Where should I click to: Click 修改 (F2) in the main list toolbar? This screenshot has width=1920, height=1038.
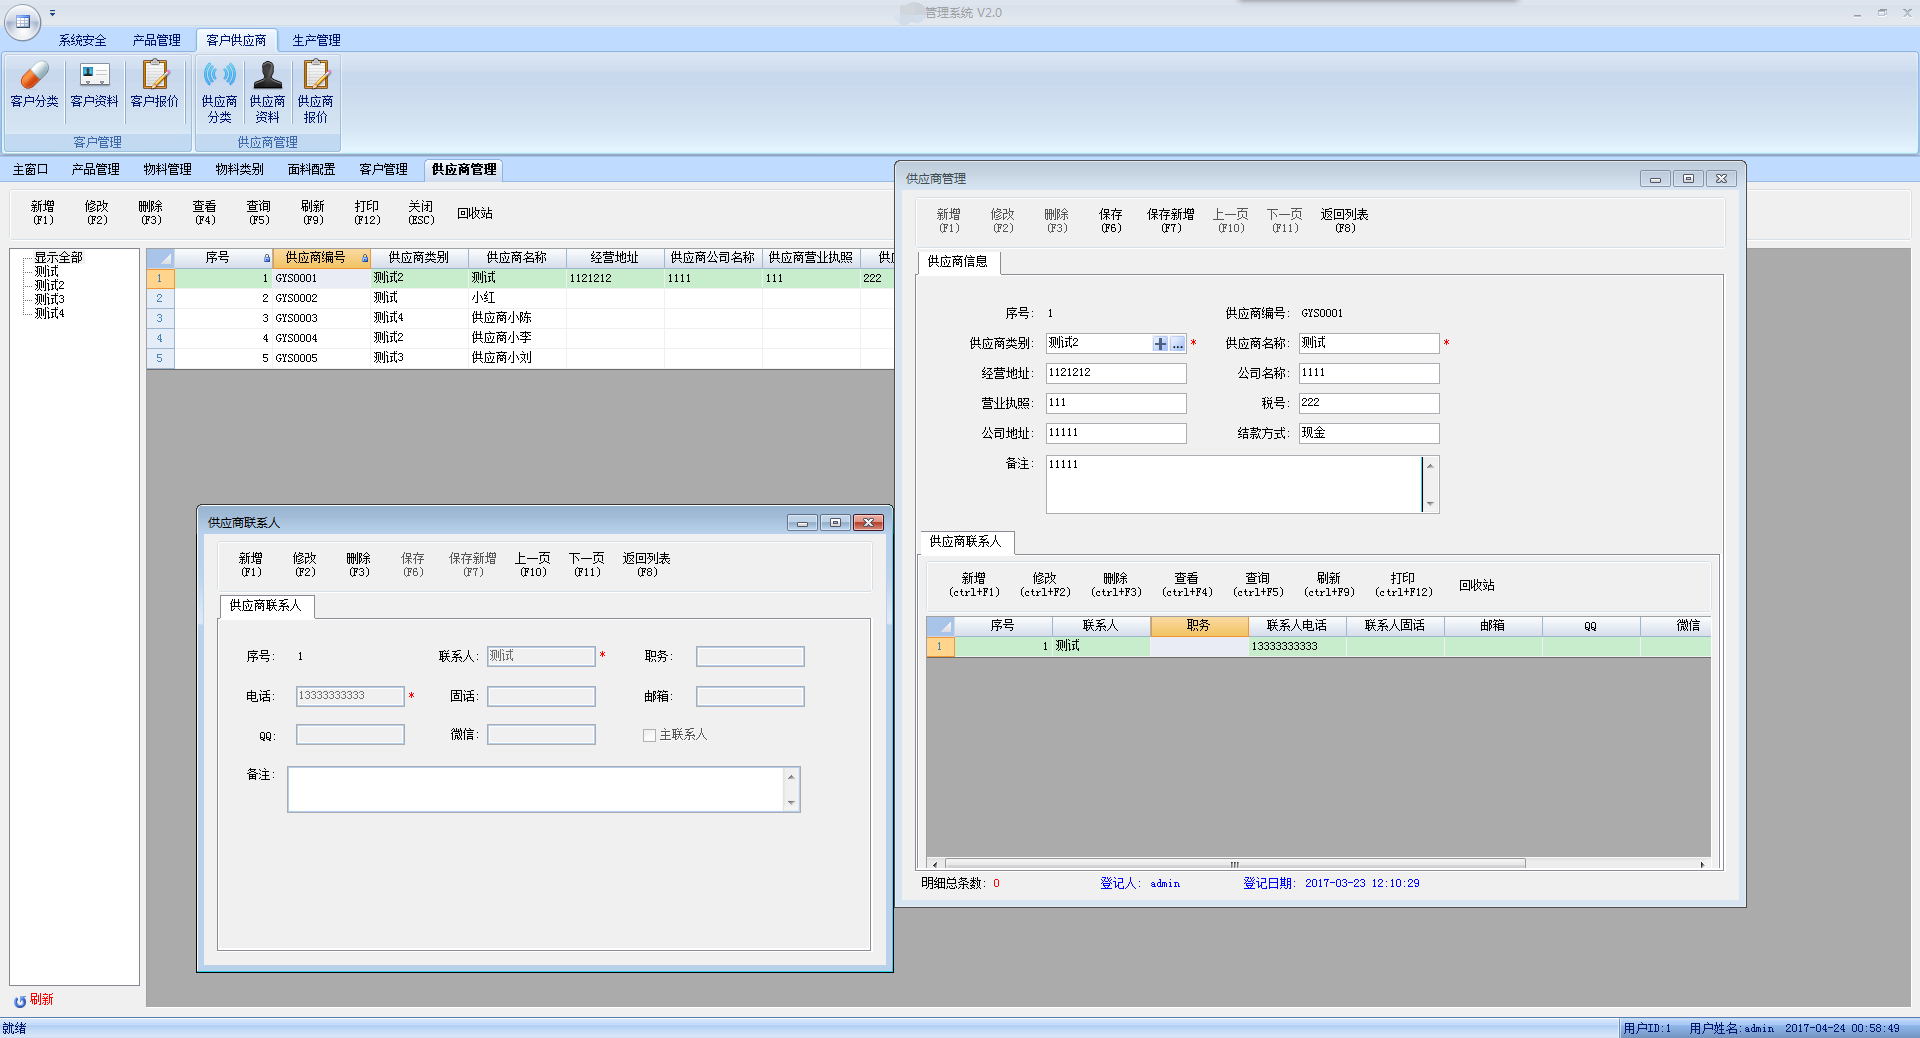(x=97, y=212)
